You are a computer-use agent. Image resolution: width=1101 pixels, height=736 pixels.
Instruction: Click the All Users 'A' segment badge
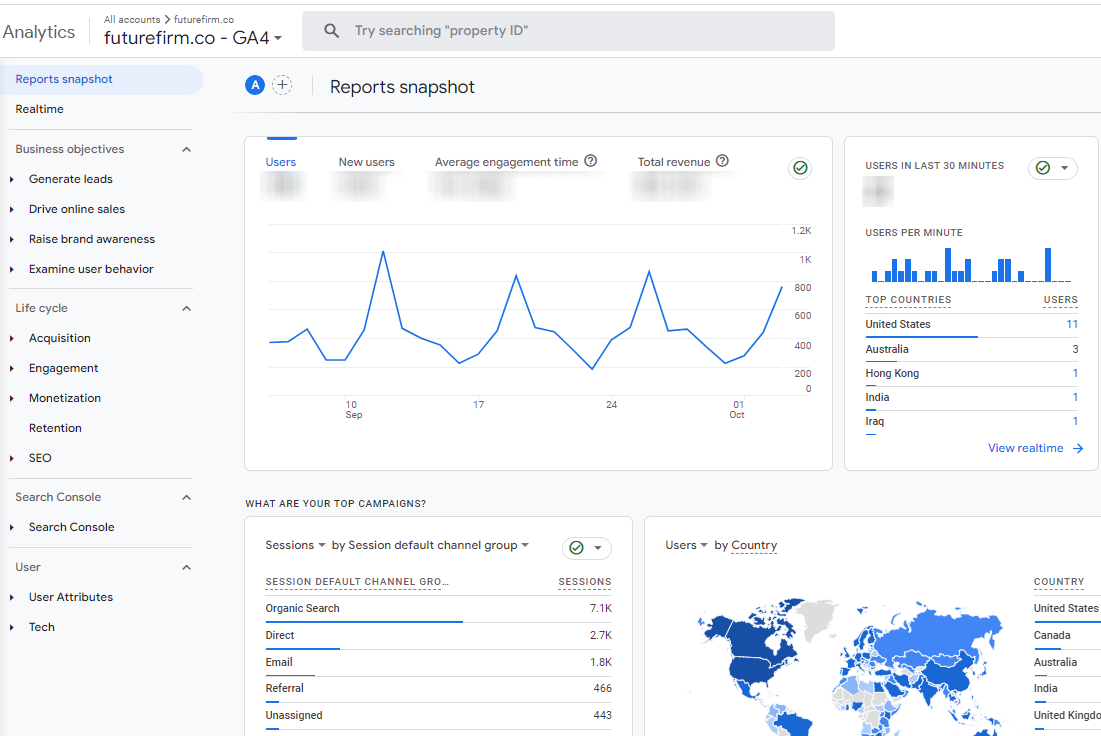point(255,86)
